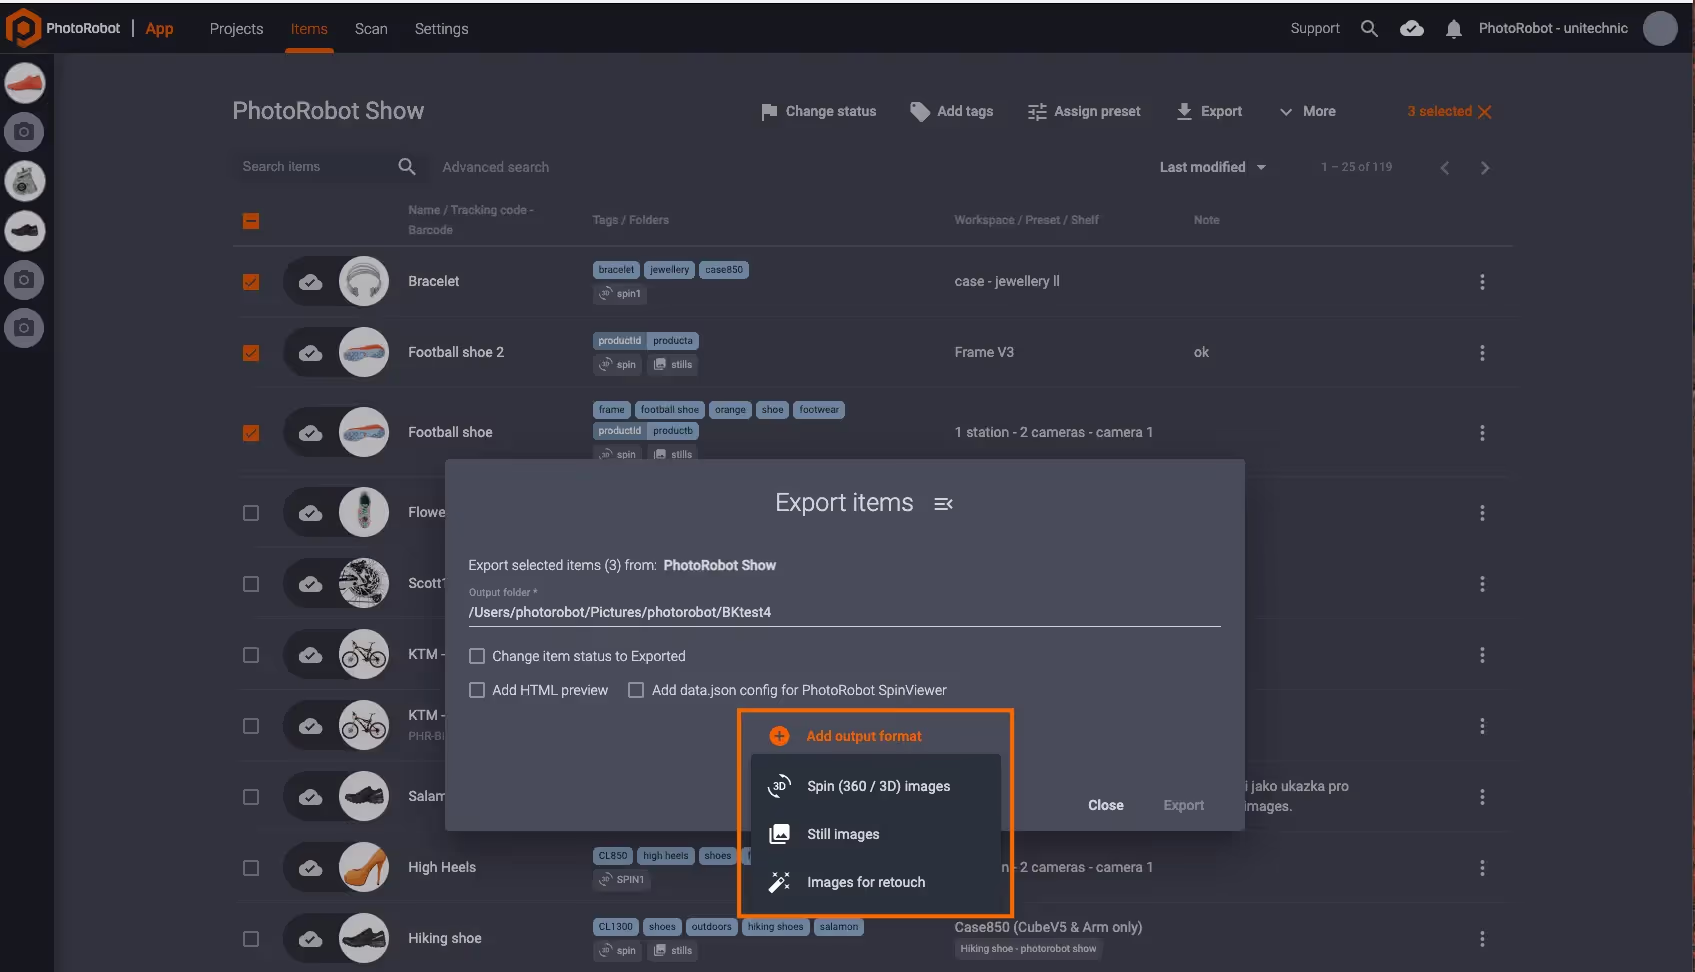Open the High Heels thumbnail
Image resolution: width=1695 pixels, height=972 pixels.
pos(364,868)
